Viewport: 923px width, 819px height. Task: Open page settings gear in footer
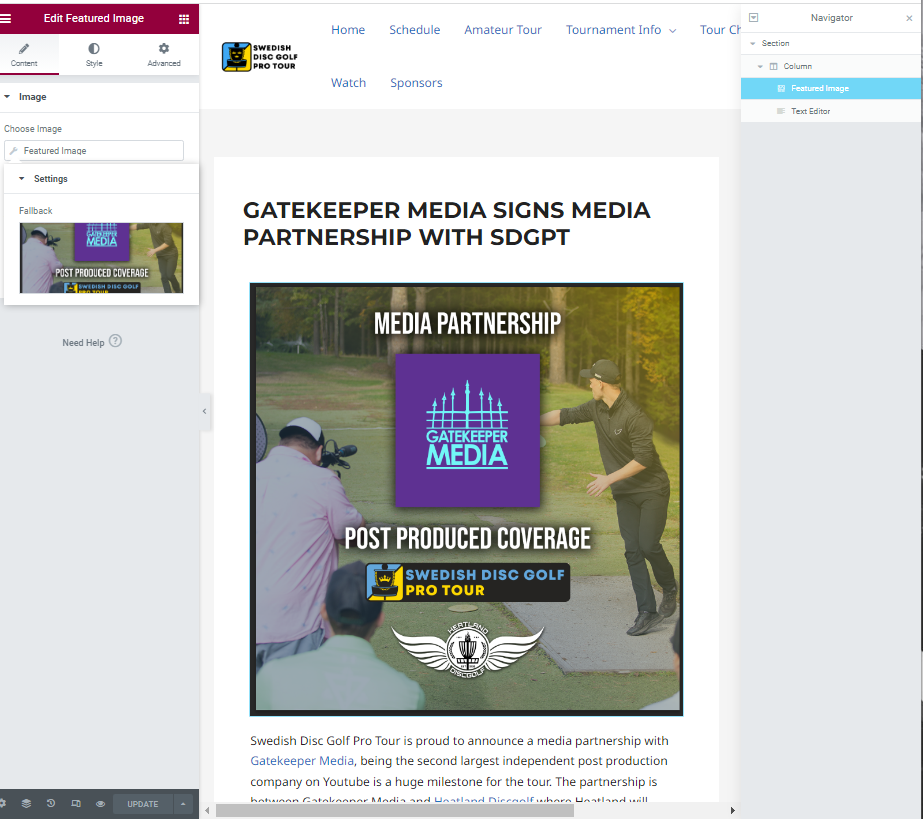click(x=3, y=804)
